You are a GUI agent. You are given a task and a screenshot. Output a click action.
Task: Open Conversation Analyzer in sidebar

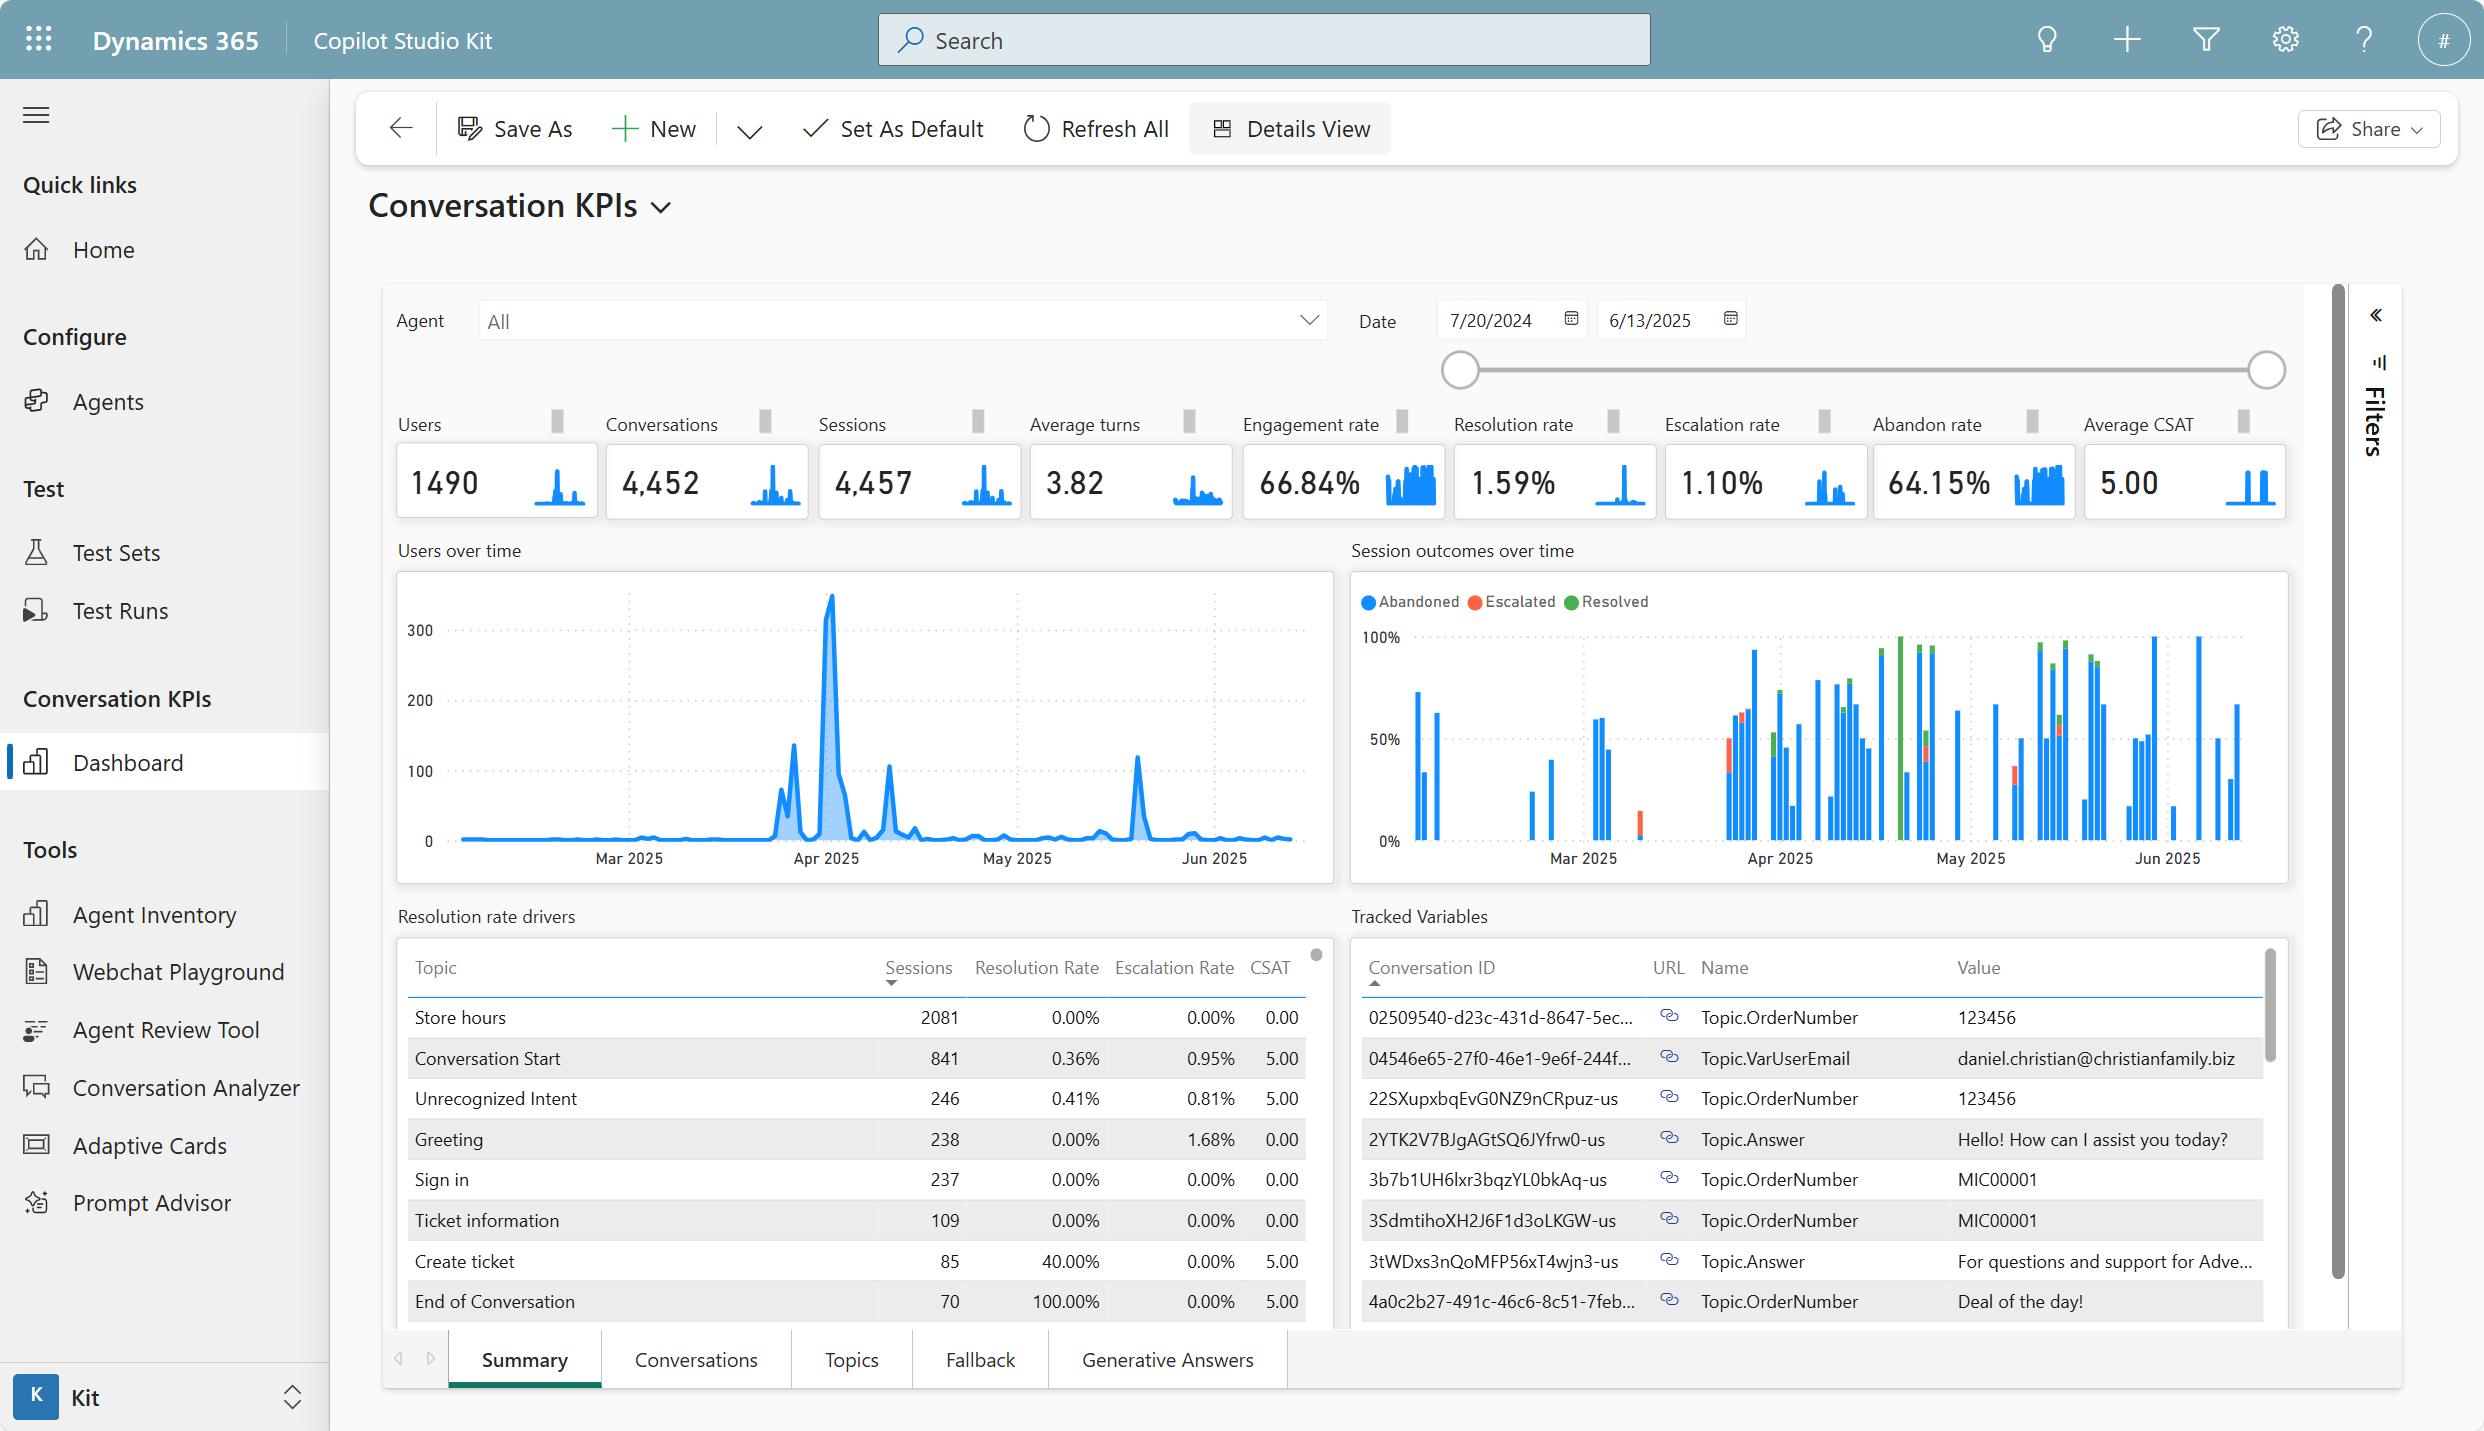[186, 1088]
